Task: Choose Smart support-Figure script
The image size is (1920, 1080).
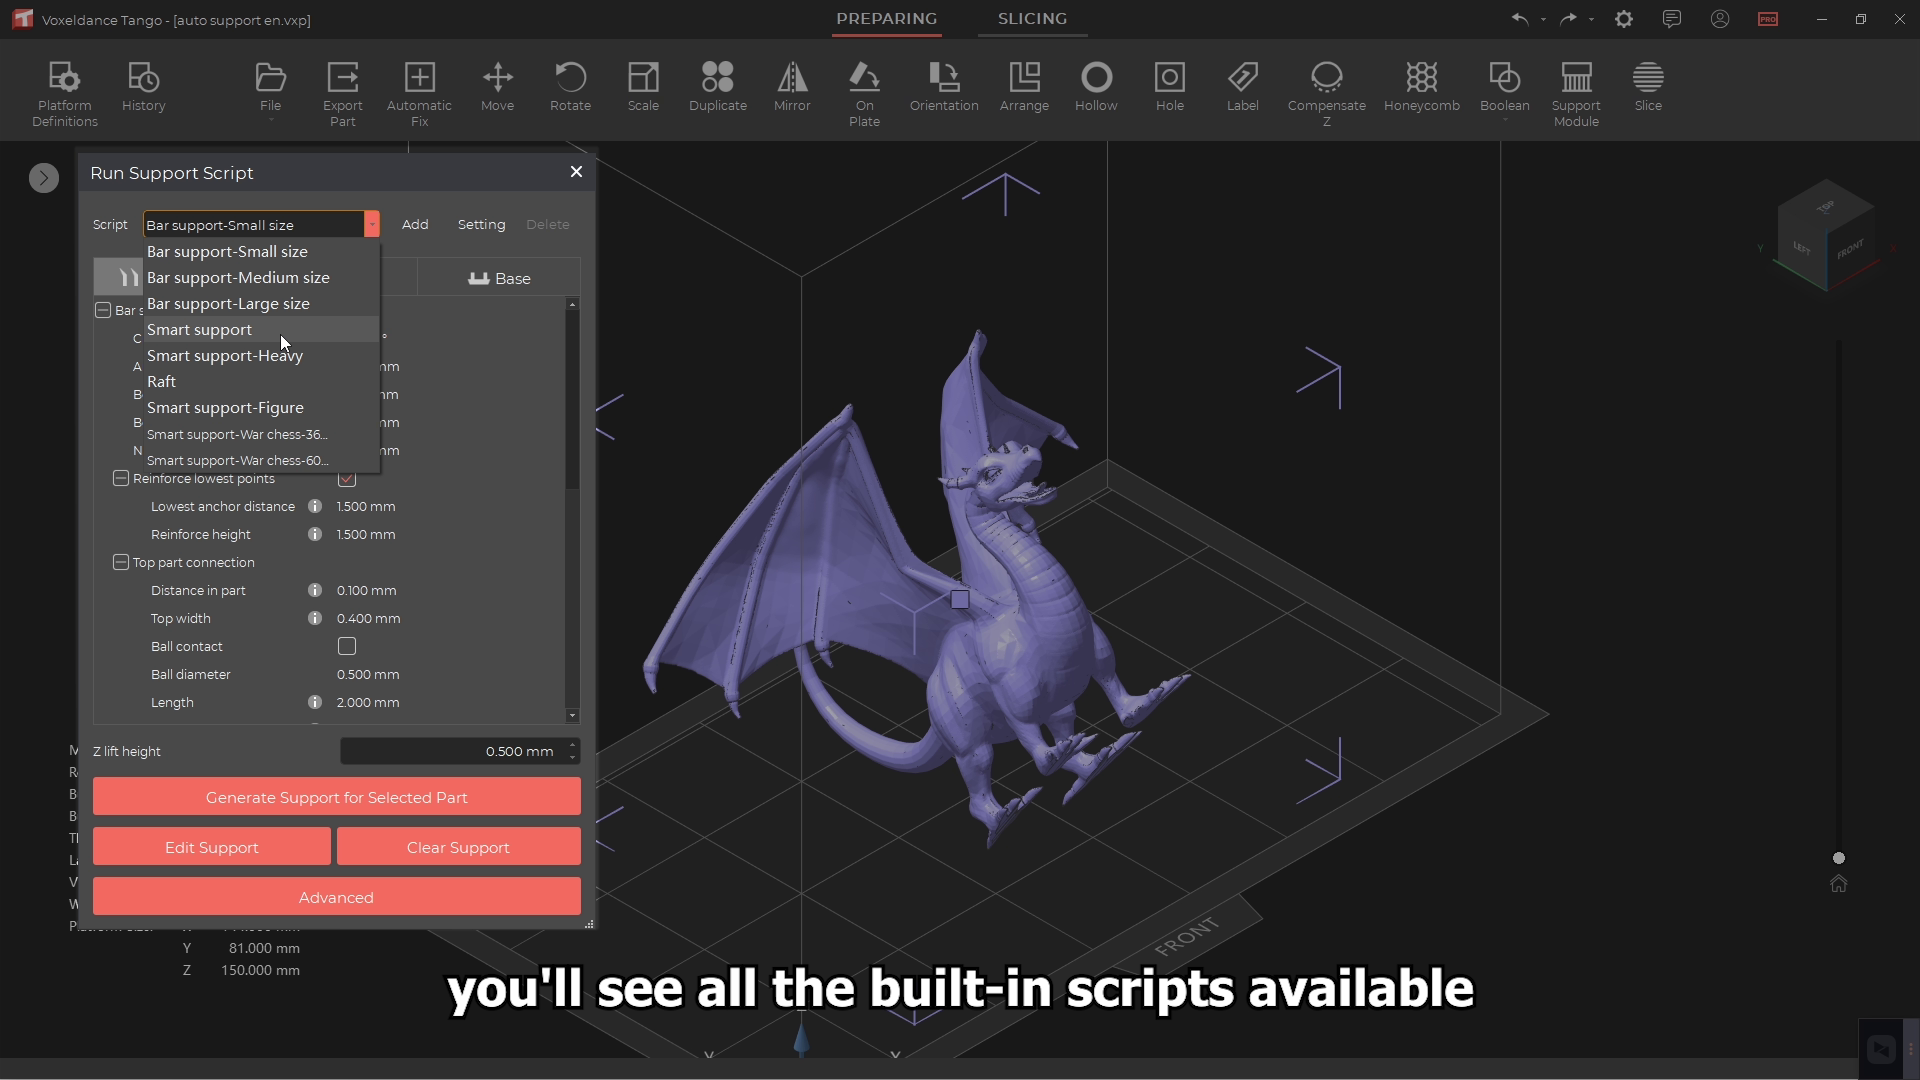Action: pos(261,407)
